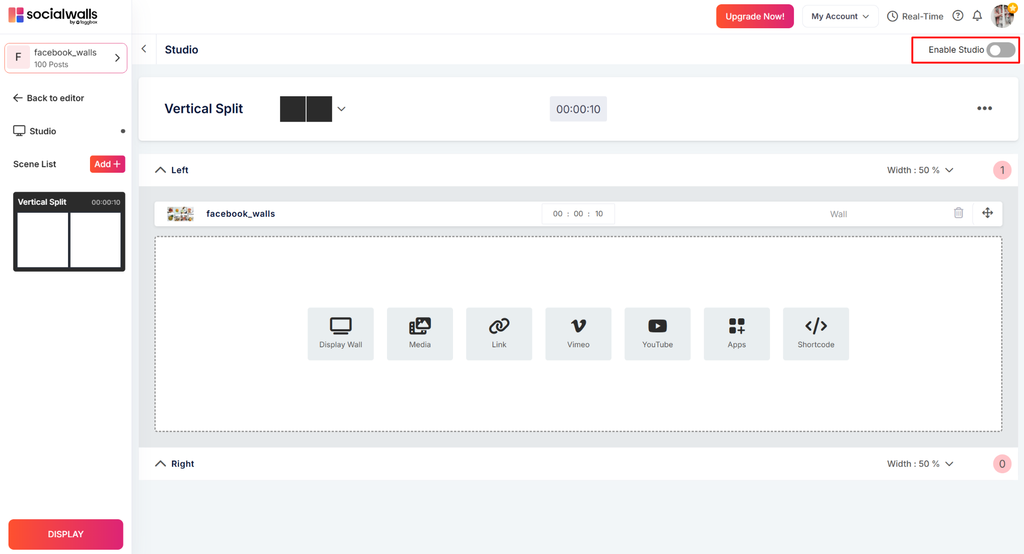Click the Left section item count badge
The height and width of the screenshot is (554, 1024).
(1002, 171)
